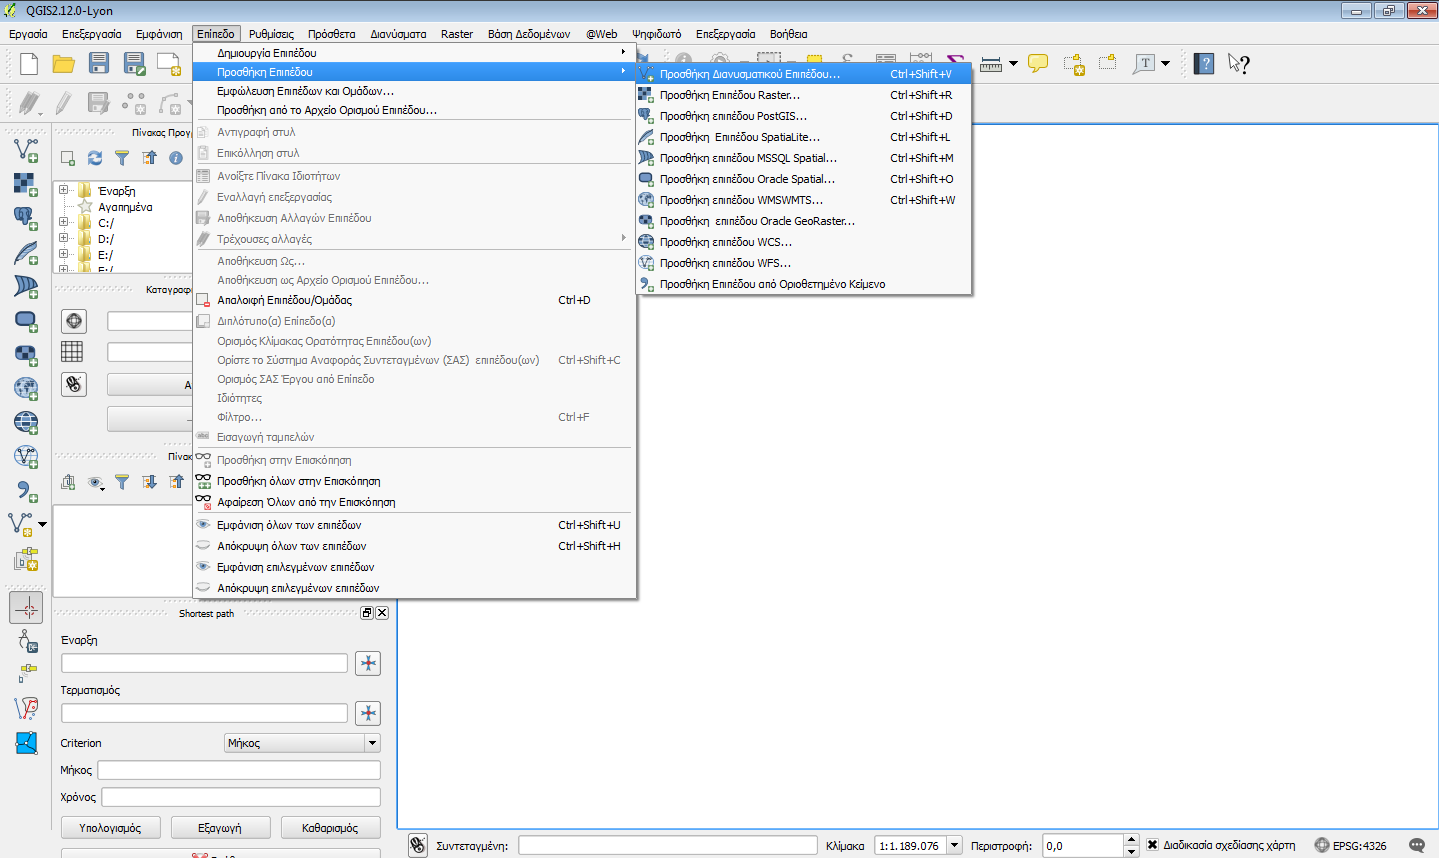Viewport: 1439px width, 858px height.
Task: Click the Text annotation T icon
Action: (1145, 64)
